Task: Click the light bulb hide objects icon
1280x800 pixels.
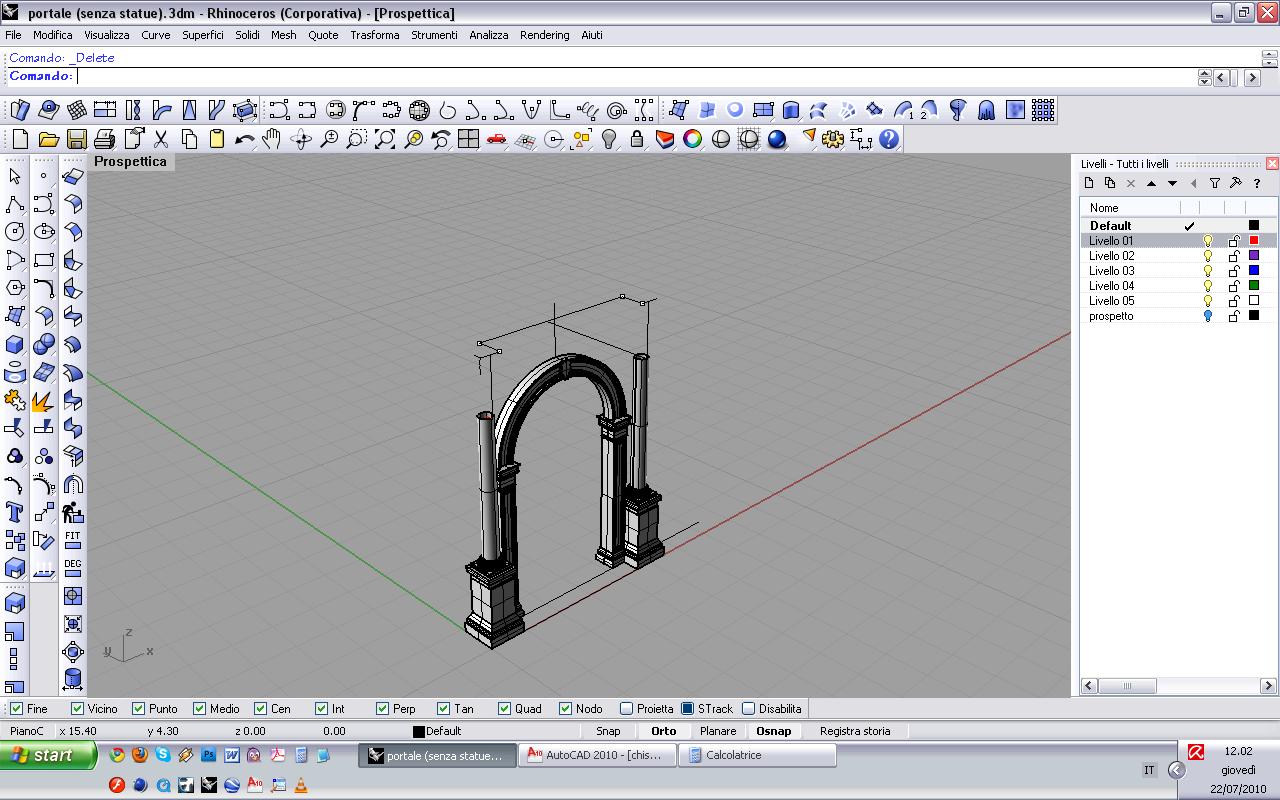Action: click(x=608, y=139)
